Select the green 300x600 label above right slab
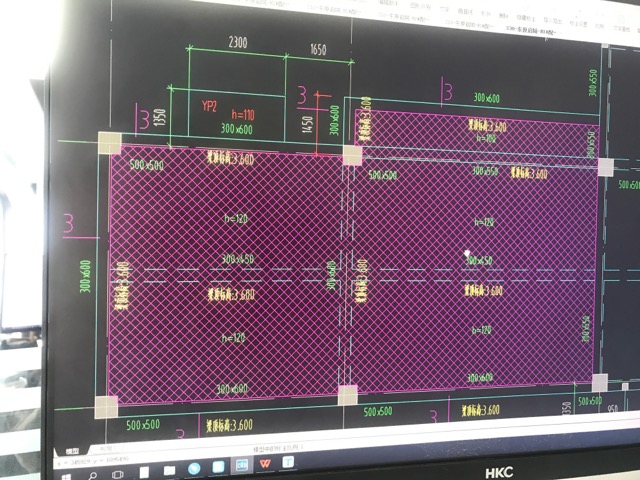 tap(487, 98)
